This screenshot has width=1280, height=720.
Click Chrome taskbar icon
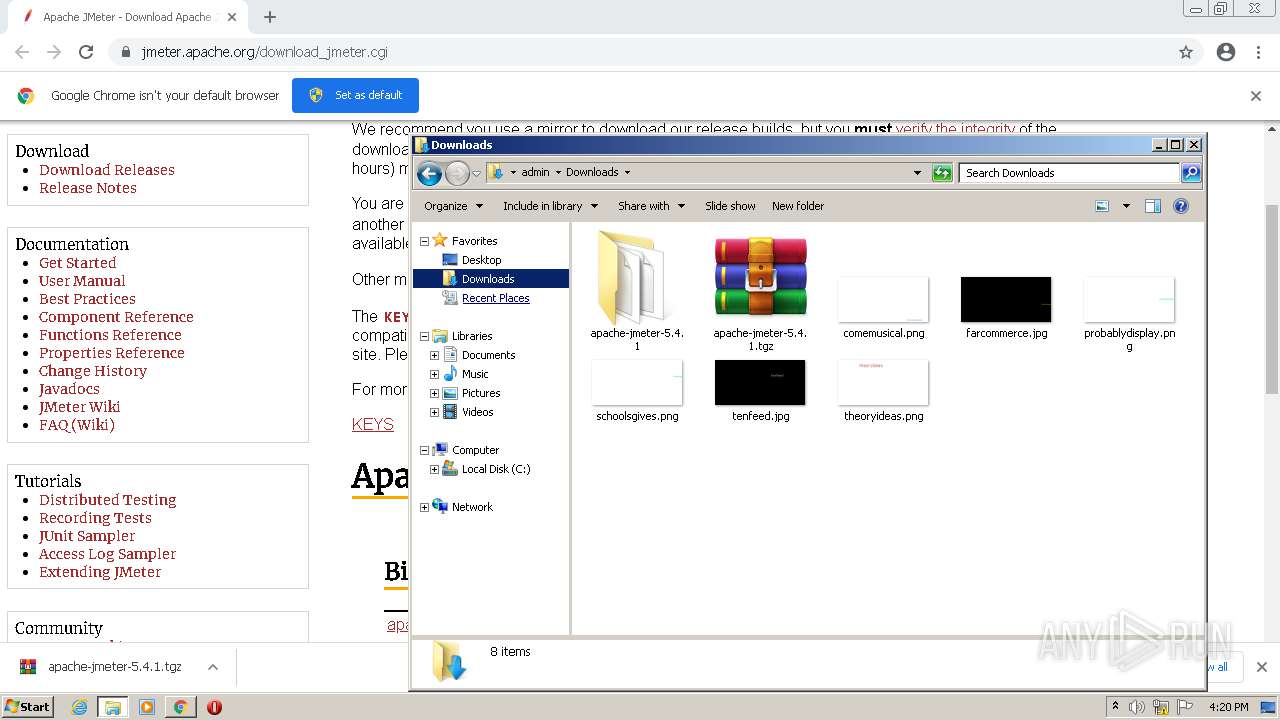click(180, 707)
